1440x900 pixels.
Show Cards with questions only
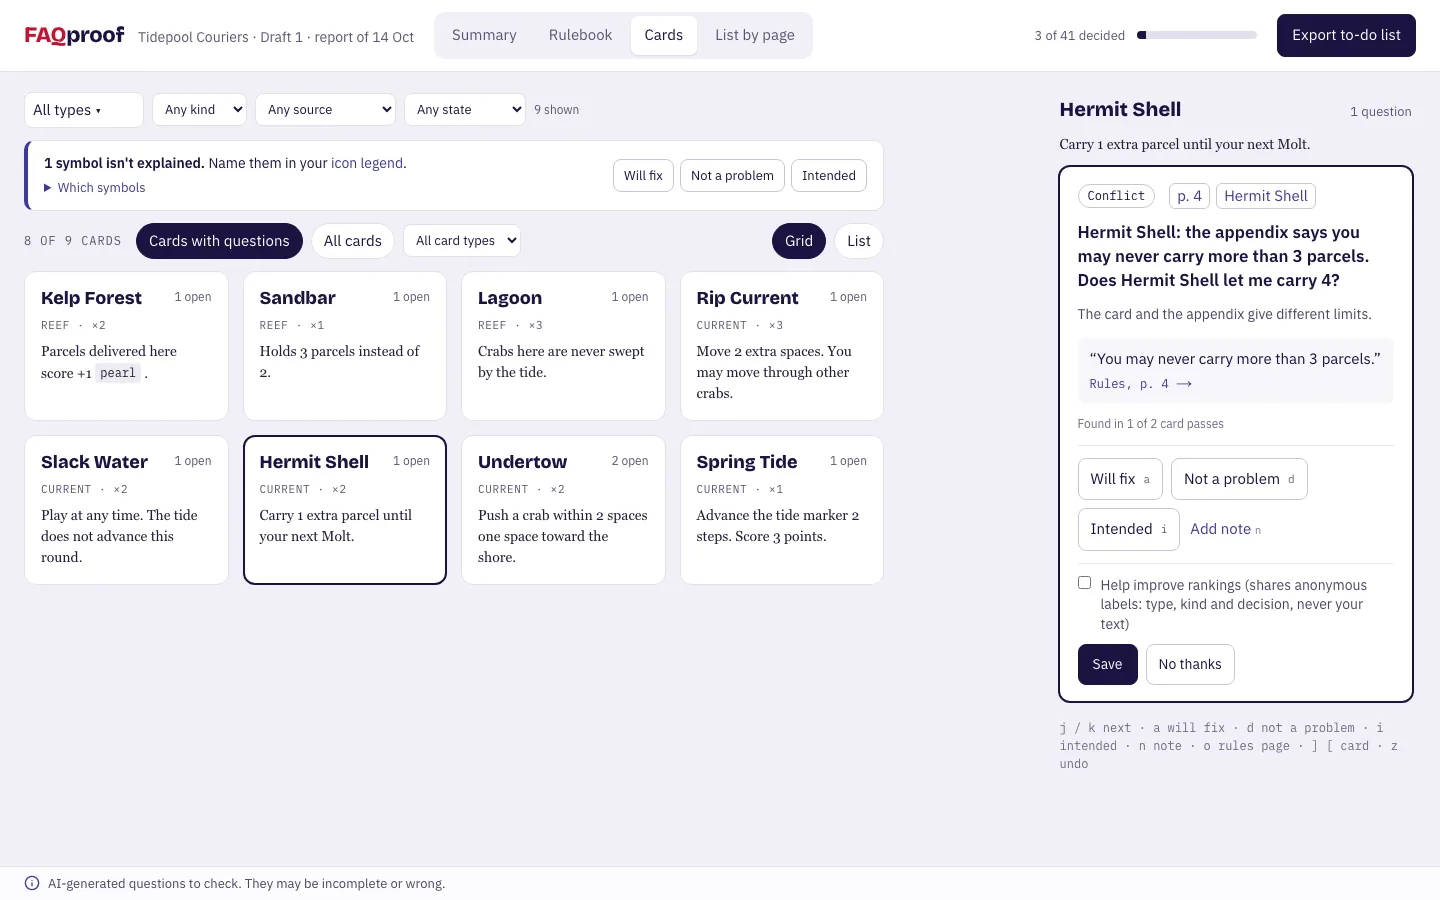click(219, 241)
